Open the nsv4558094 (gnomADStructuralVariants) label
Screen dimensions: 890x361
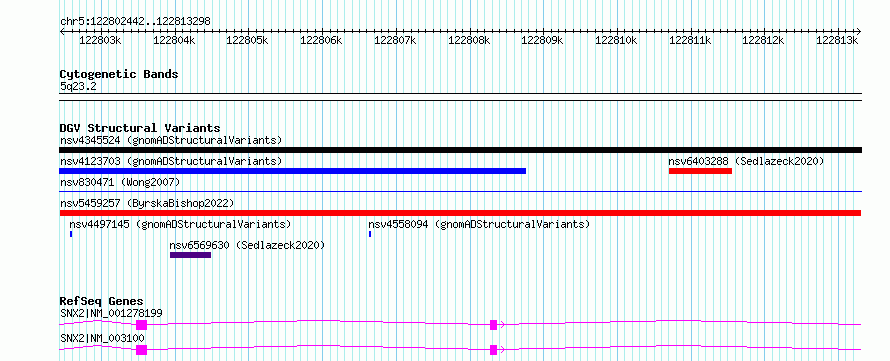(479, 224)
